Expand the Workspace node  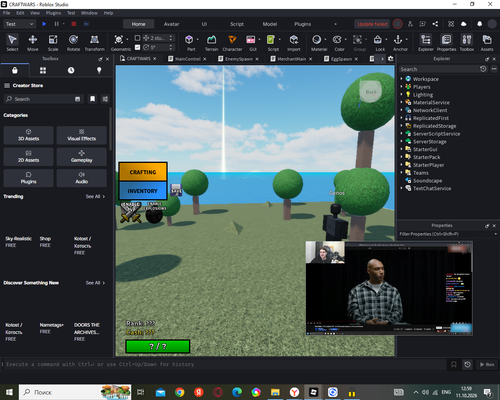click(402, 79)
